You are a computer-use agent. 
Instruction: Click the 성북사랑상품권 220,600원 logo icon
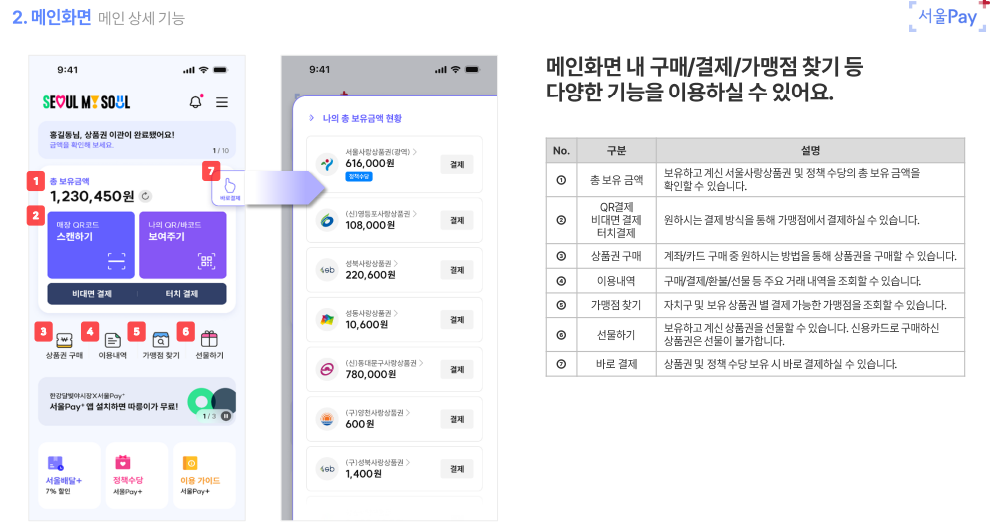coord(327,270)
